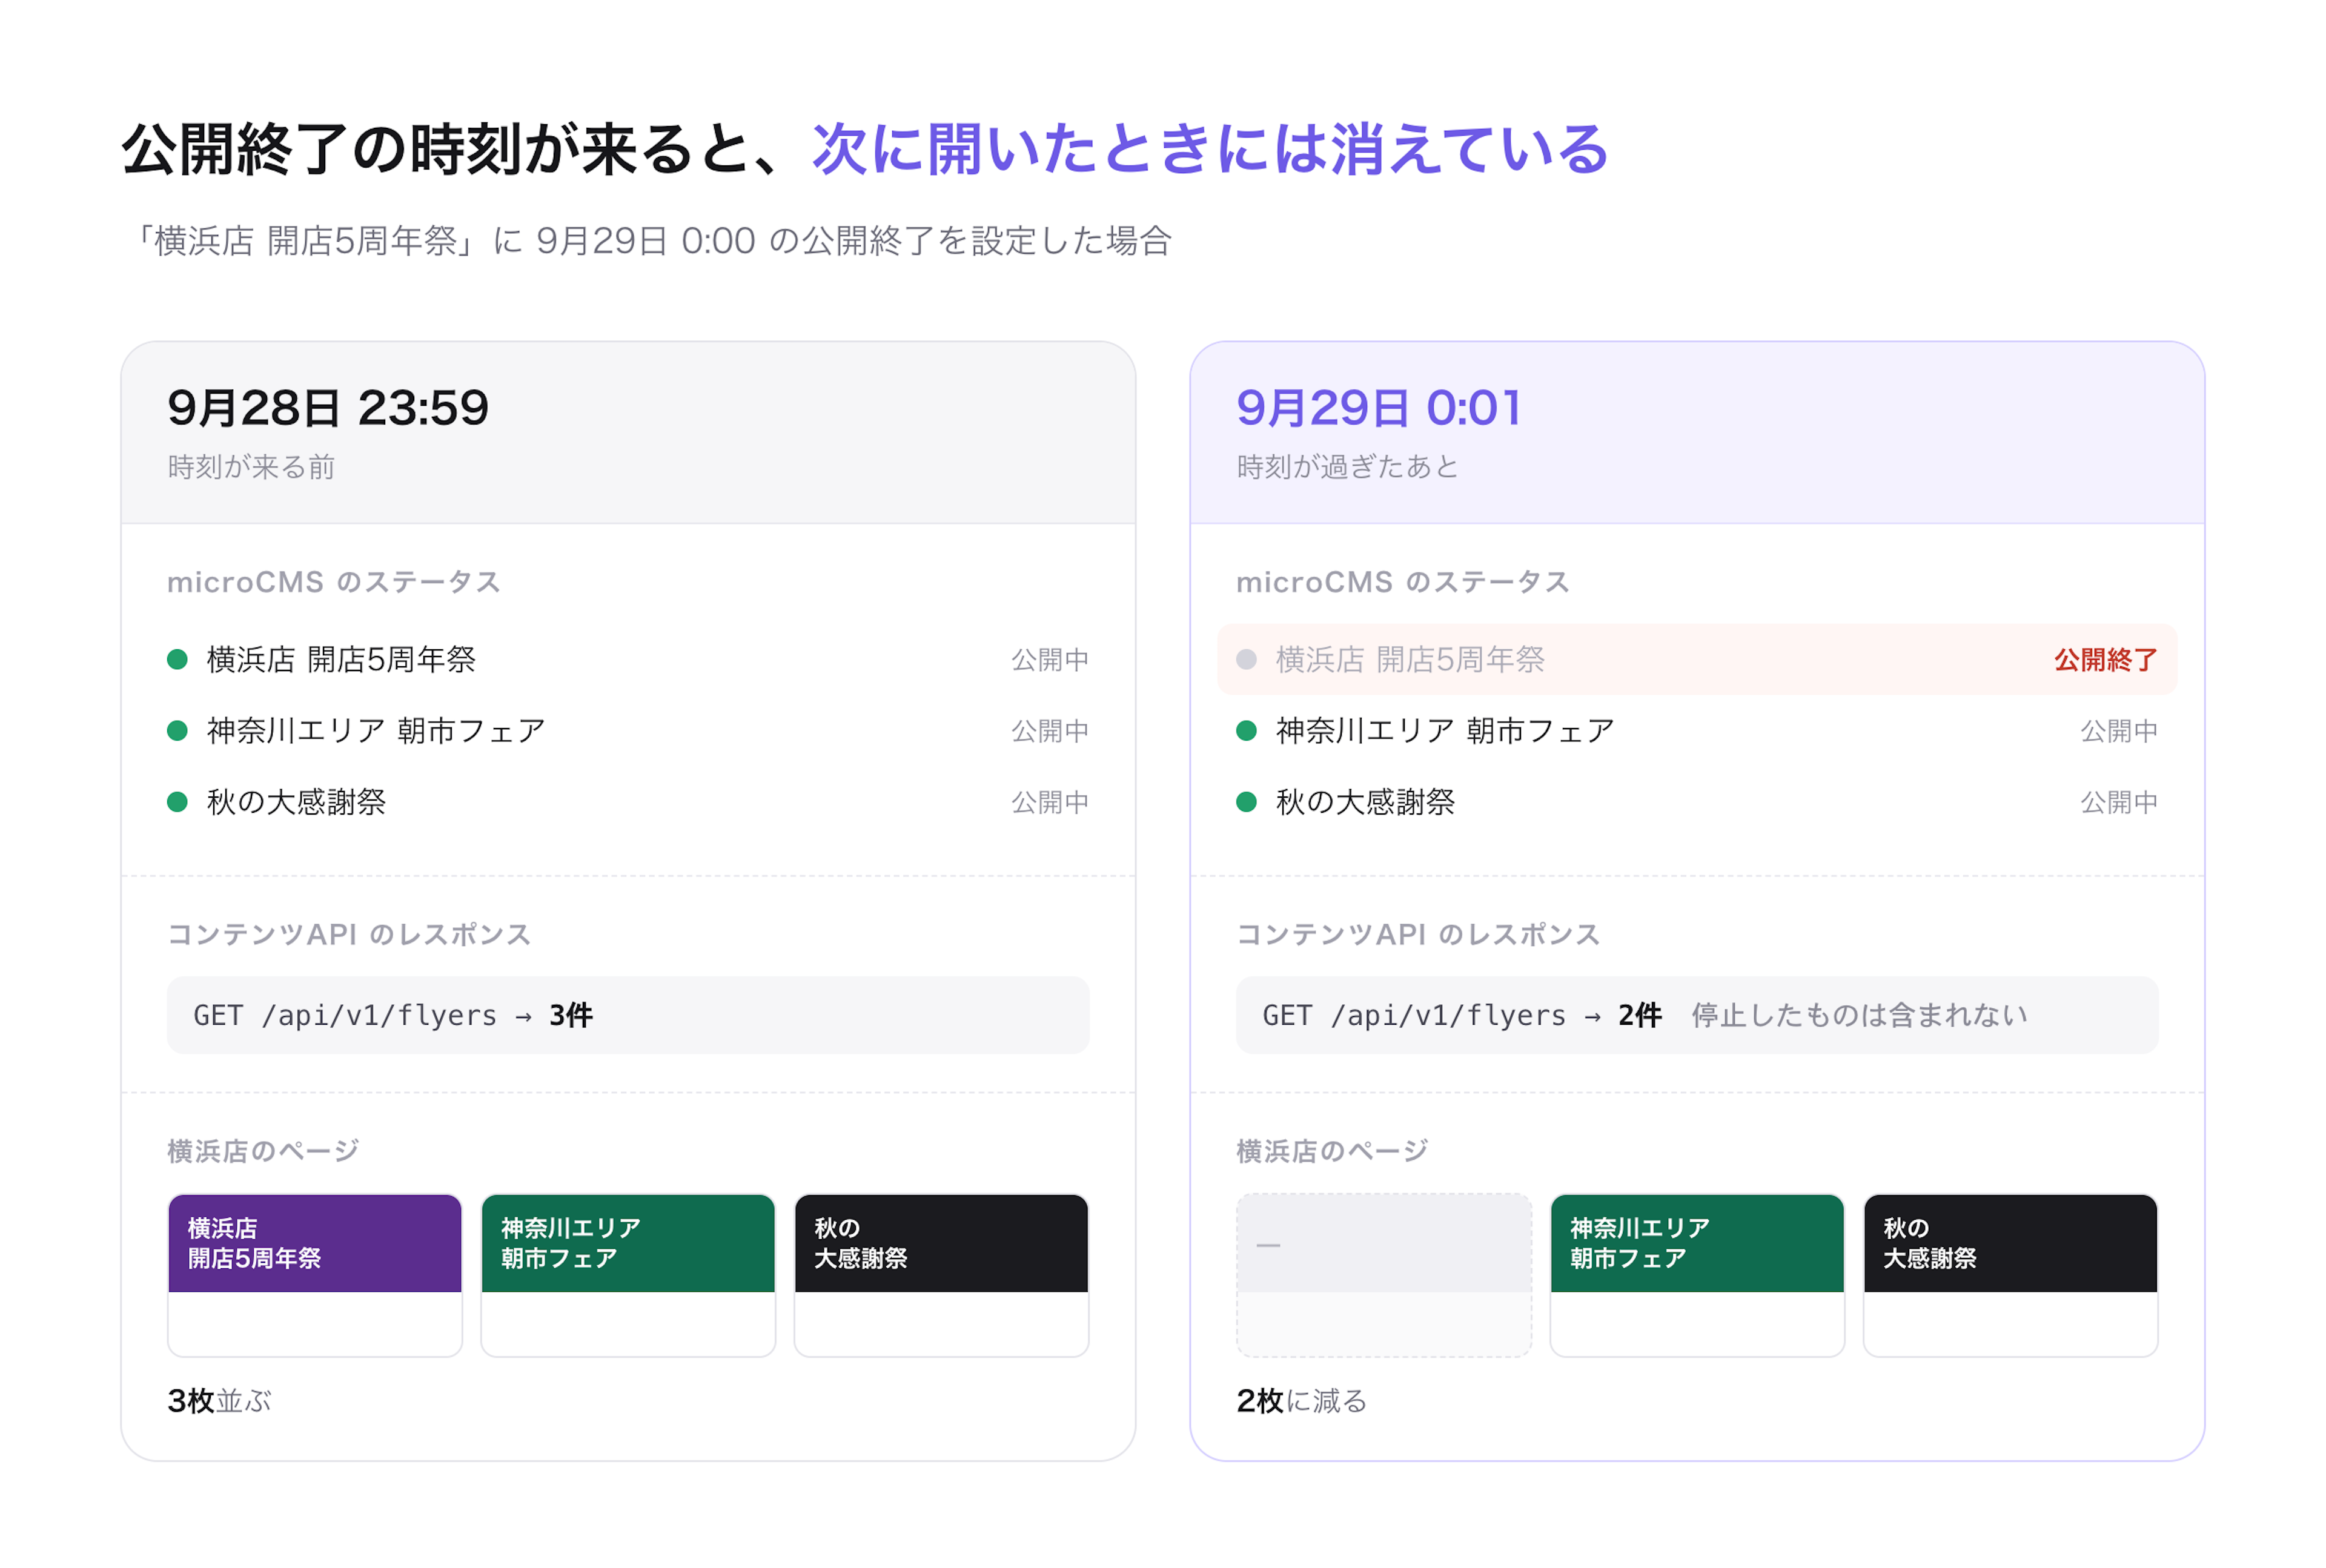Open right black 秋の大感謝祭 flyer card
Viewport: 2326px width, 1568px height.
click(2010, 1275)
